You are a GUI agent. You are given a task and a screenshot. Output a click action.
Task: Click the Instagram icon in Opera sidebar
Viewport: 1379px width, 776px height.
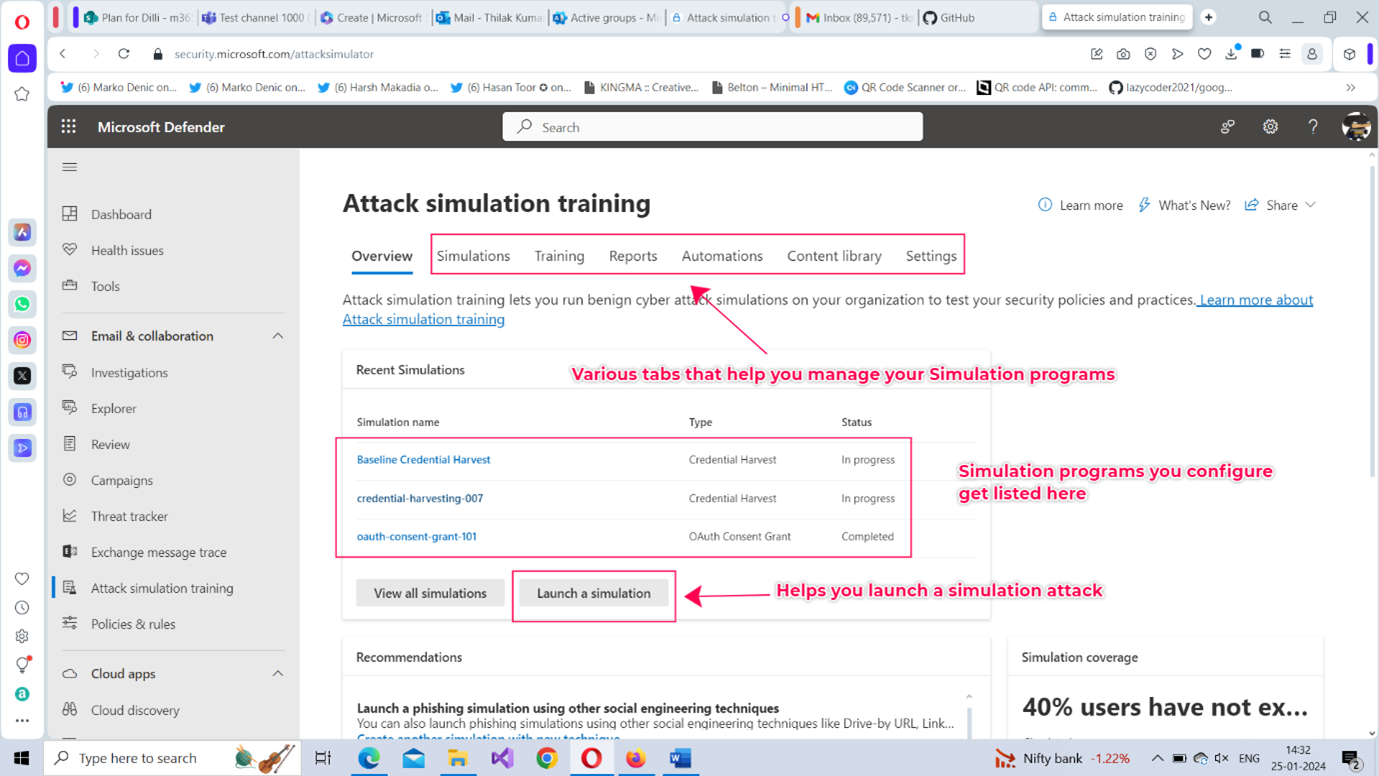pos(22,340)
